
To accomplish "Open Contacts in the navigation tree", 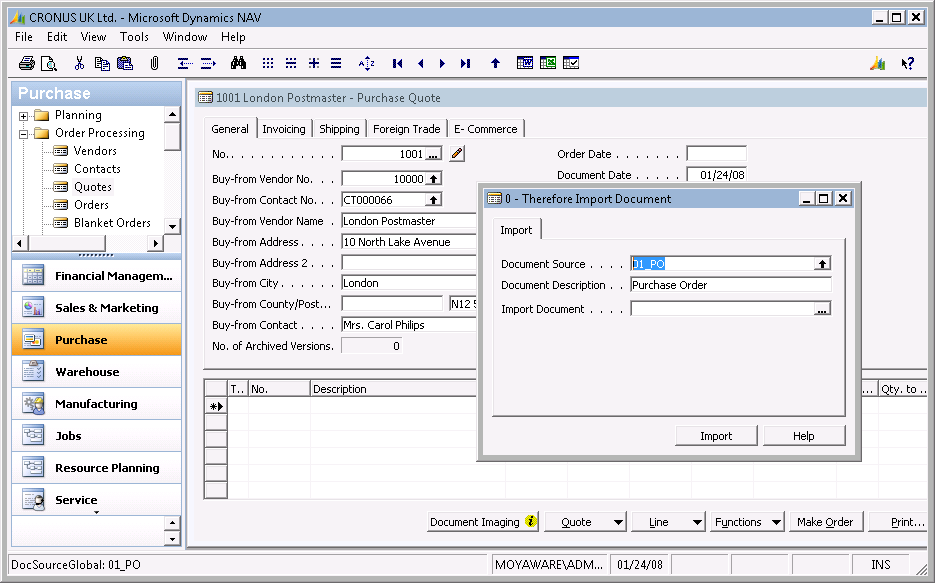I will pos(97,169).
